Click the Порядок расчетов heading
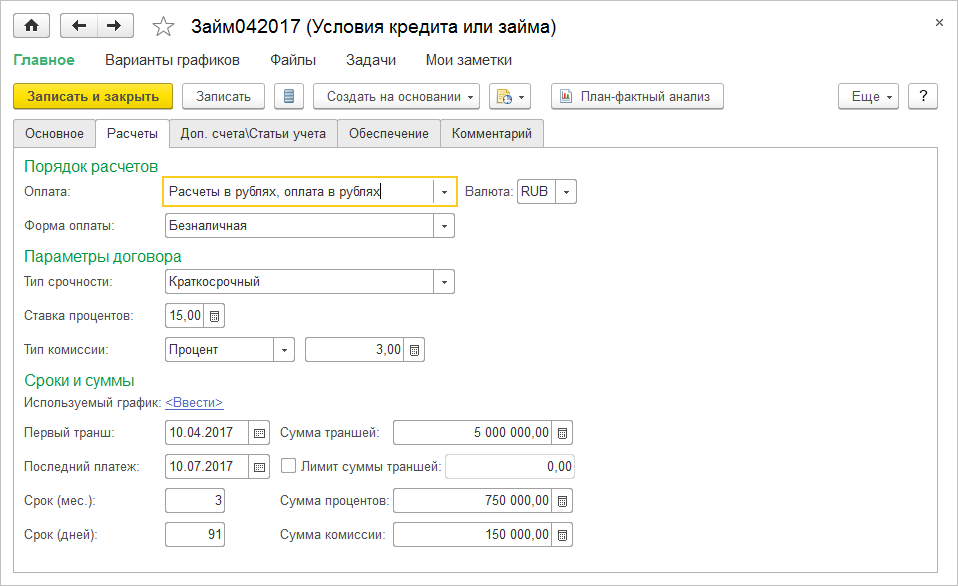Viewport: 958px width, 586px height. 91,167
